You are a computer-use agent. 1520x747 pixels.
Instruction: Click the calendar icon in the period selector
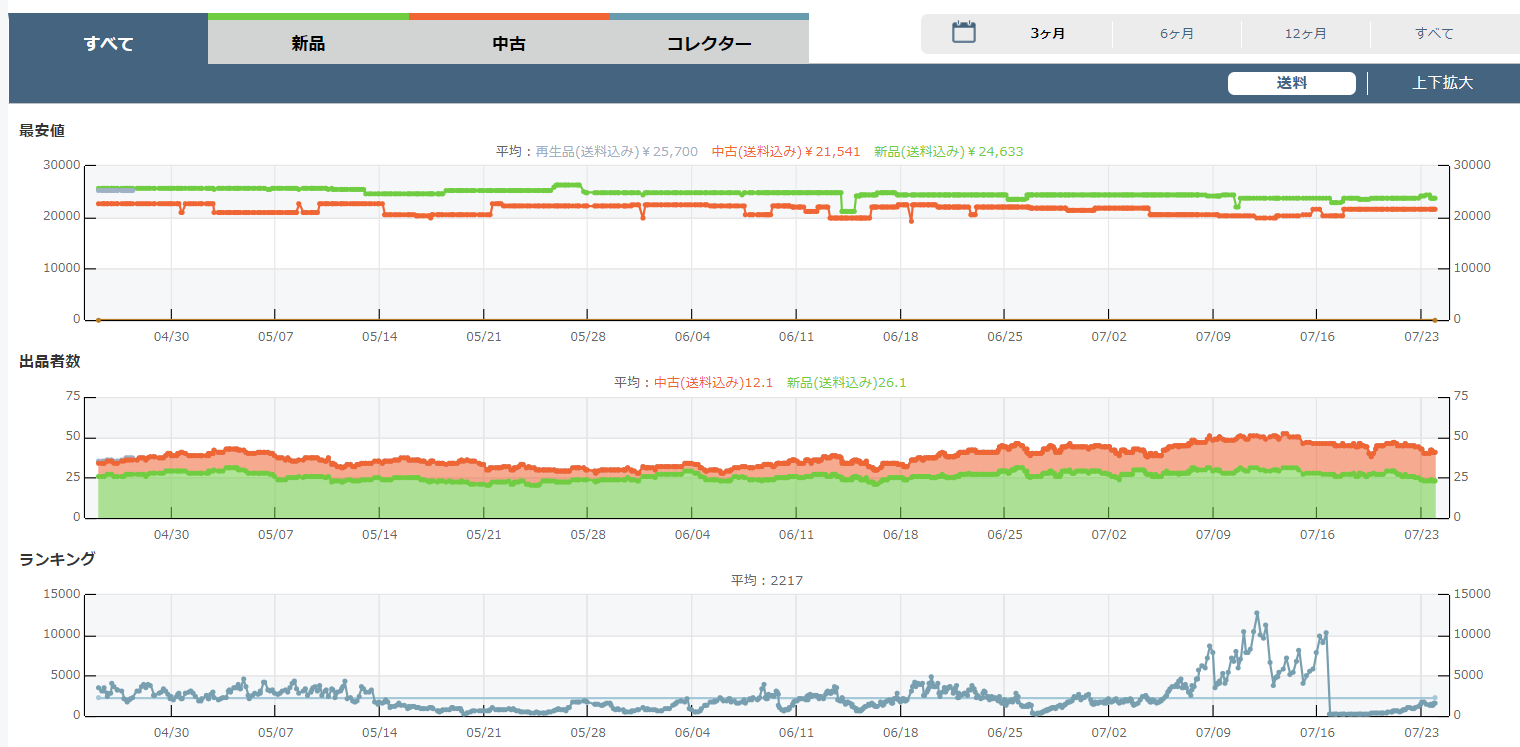(963, 33)
